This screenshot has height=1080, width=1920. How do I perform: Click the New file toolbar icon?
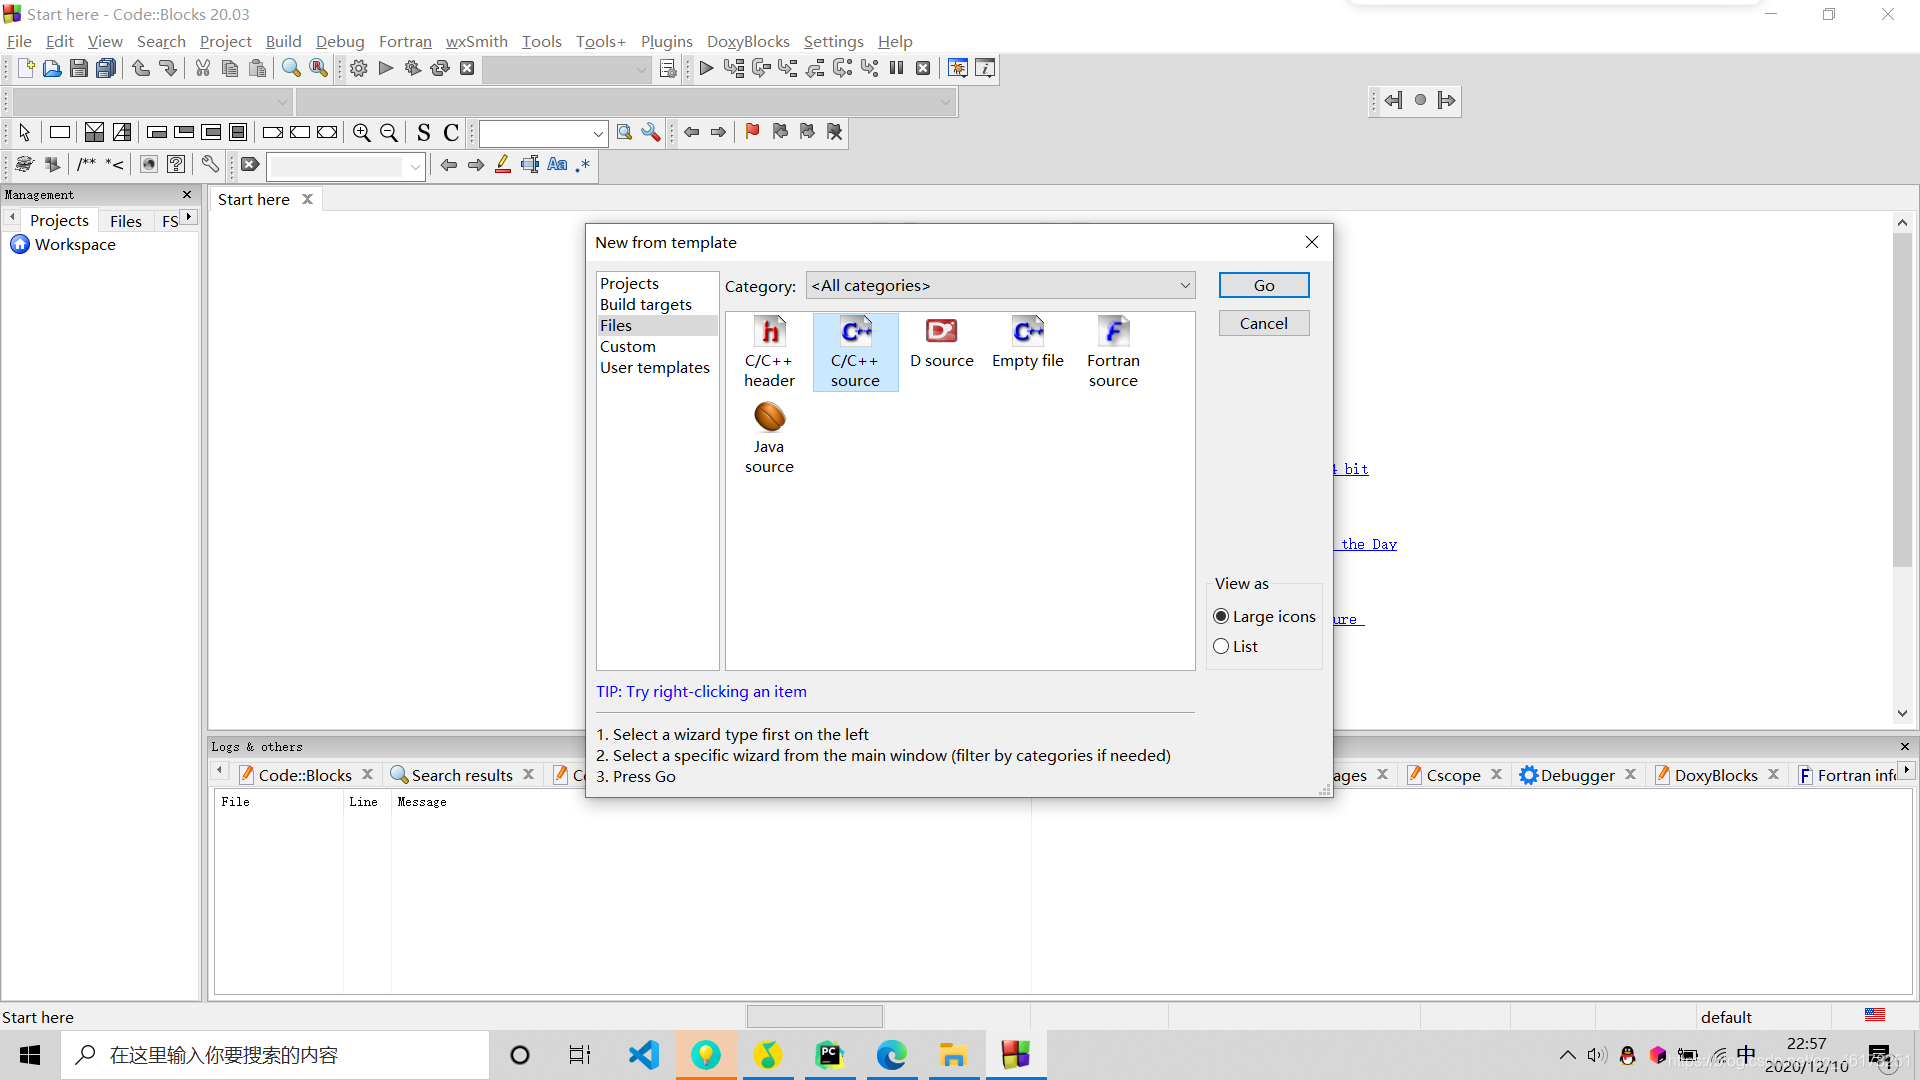click(25, 68)
